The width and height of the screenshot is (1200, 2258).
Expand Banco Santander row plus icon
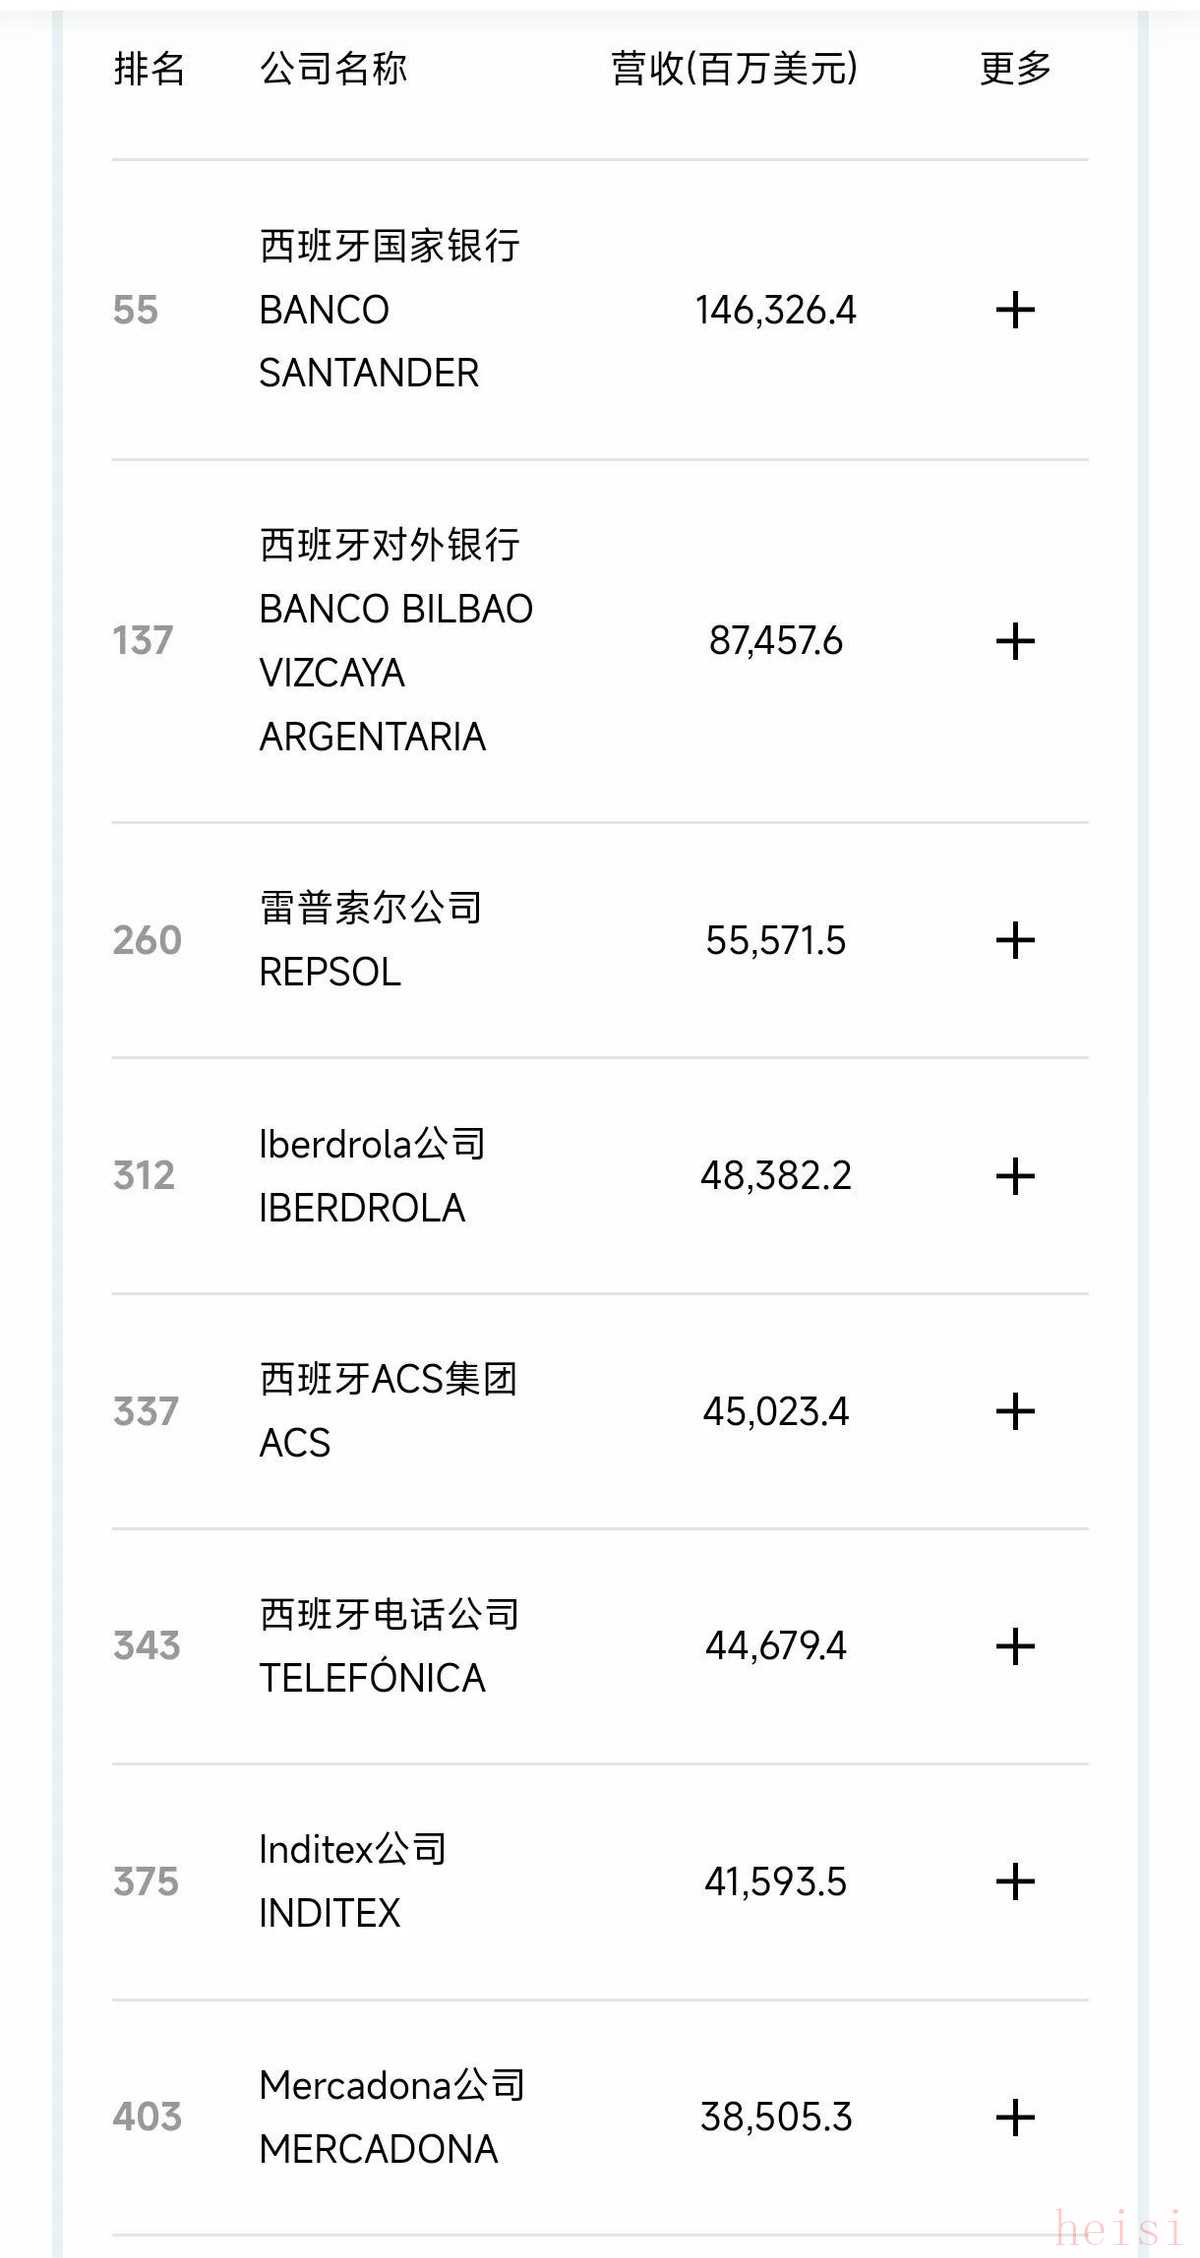[1015, 310]
